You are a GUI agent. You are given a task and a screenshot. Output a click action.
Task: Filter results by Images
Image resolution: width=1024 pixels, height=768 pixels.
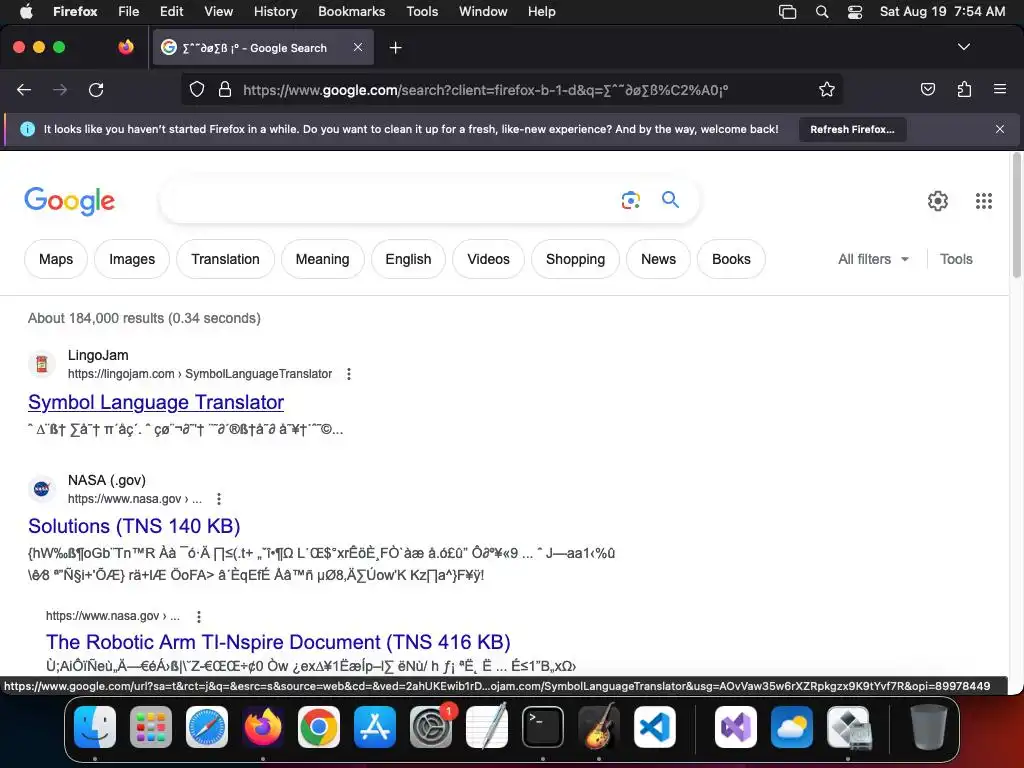(x=132, y=259)
